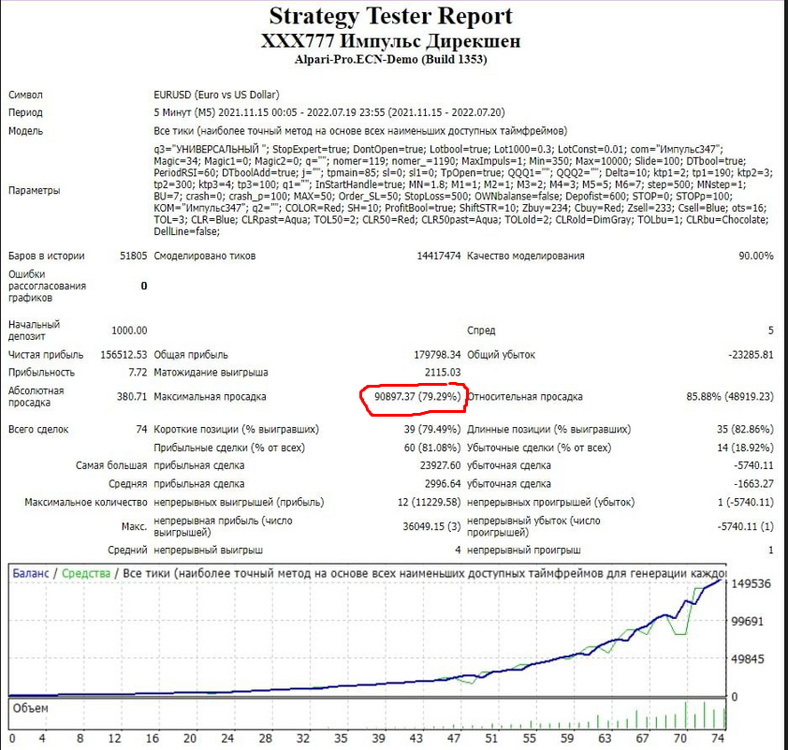Click symbol value 'EURUSD (Euro vs US Dollar)'
Viewport: 788px width, 750px height.
click(217, 95)
